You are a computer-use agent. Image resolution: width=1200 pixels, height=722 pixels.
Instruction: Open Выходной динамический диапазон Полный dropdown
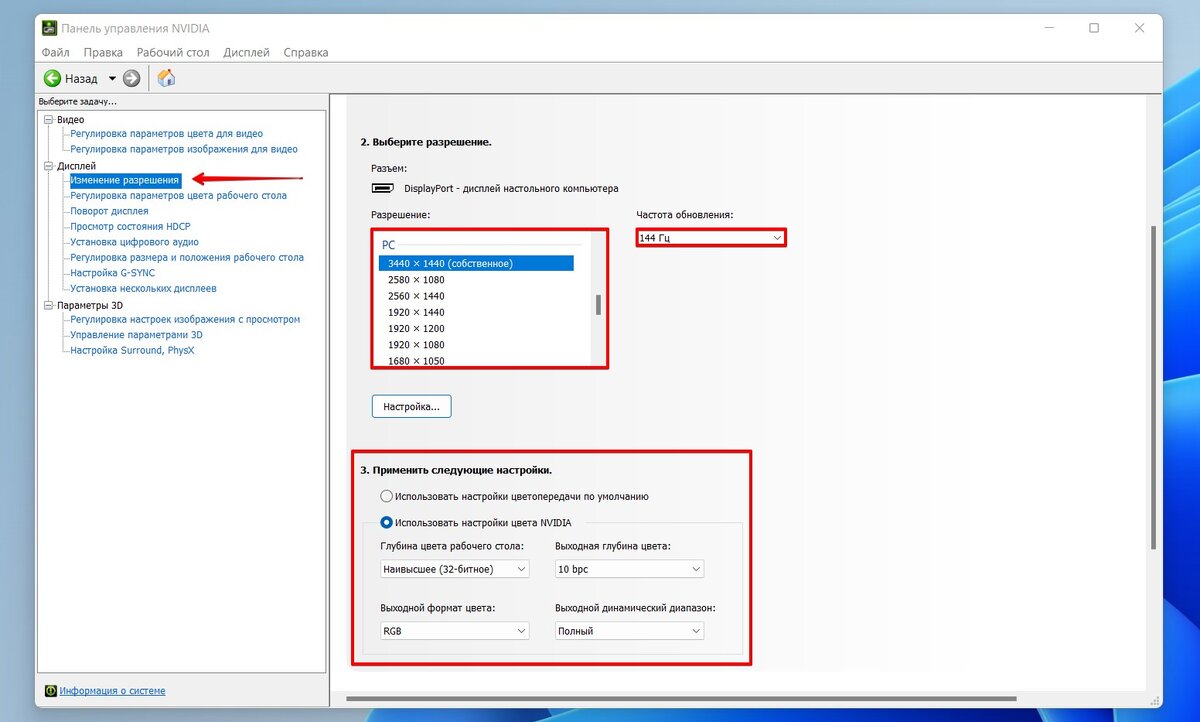click(629, 631)
